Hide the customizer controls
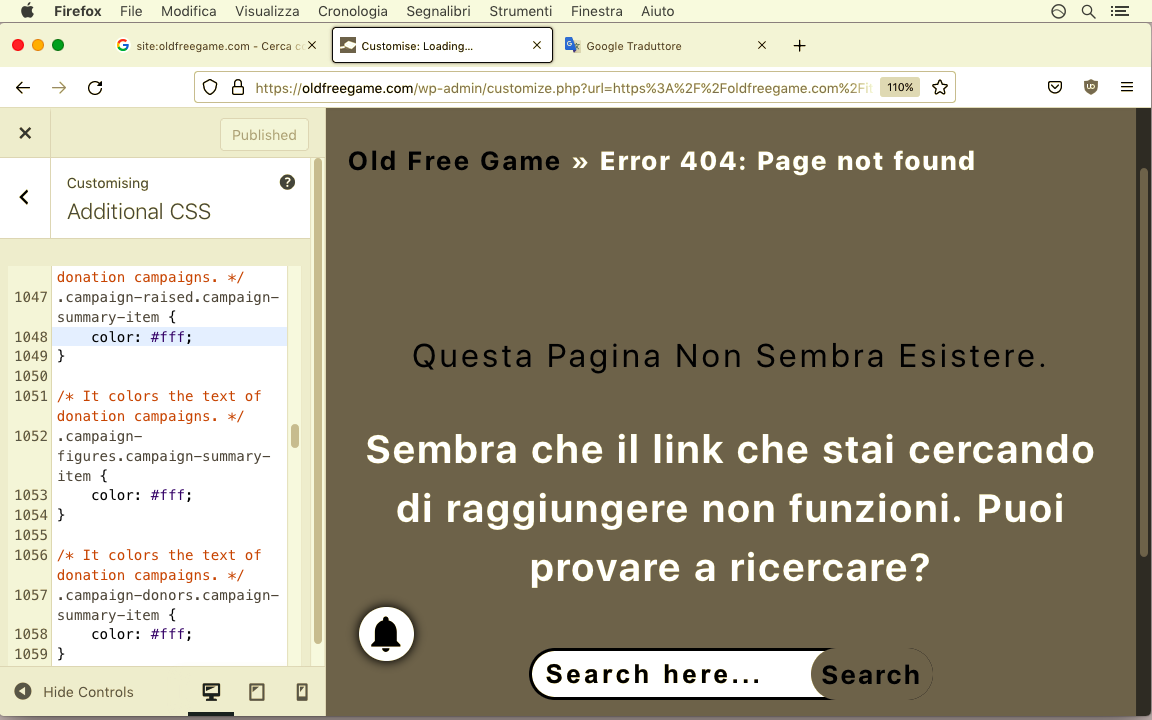 tap(74, 692)
